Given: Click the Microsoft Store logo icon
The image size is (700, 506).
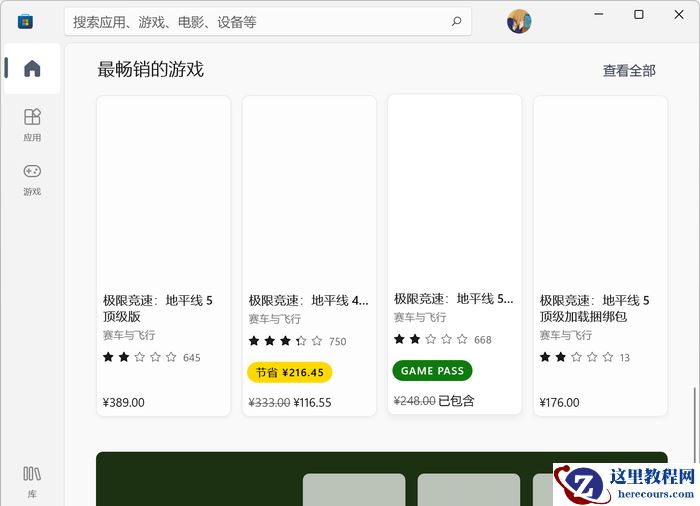Looking at the screenshot, I should pyautogui.click(x=25, y=21).
